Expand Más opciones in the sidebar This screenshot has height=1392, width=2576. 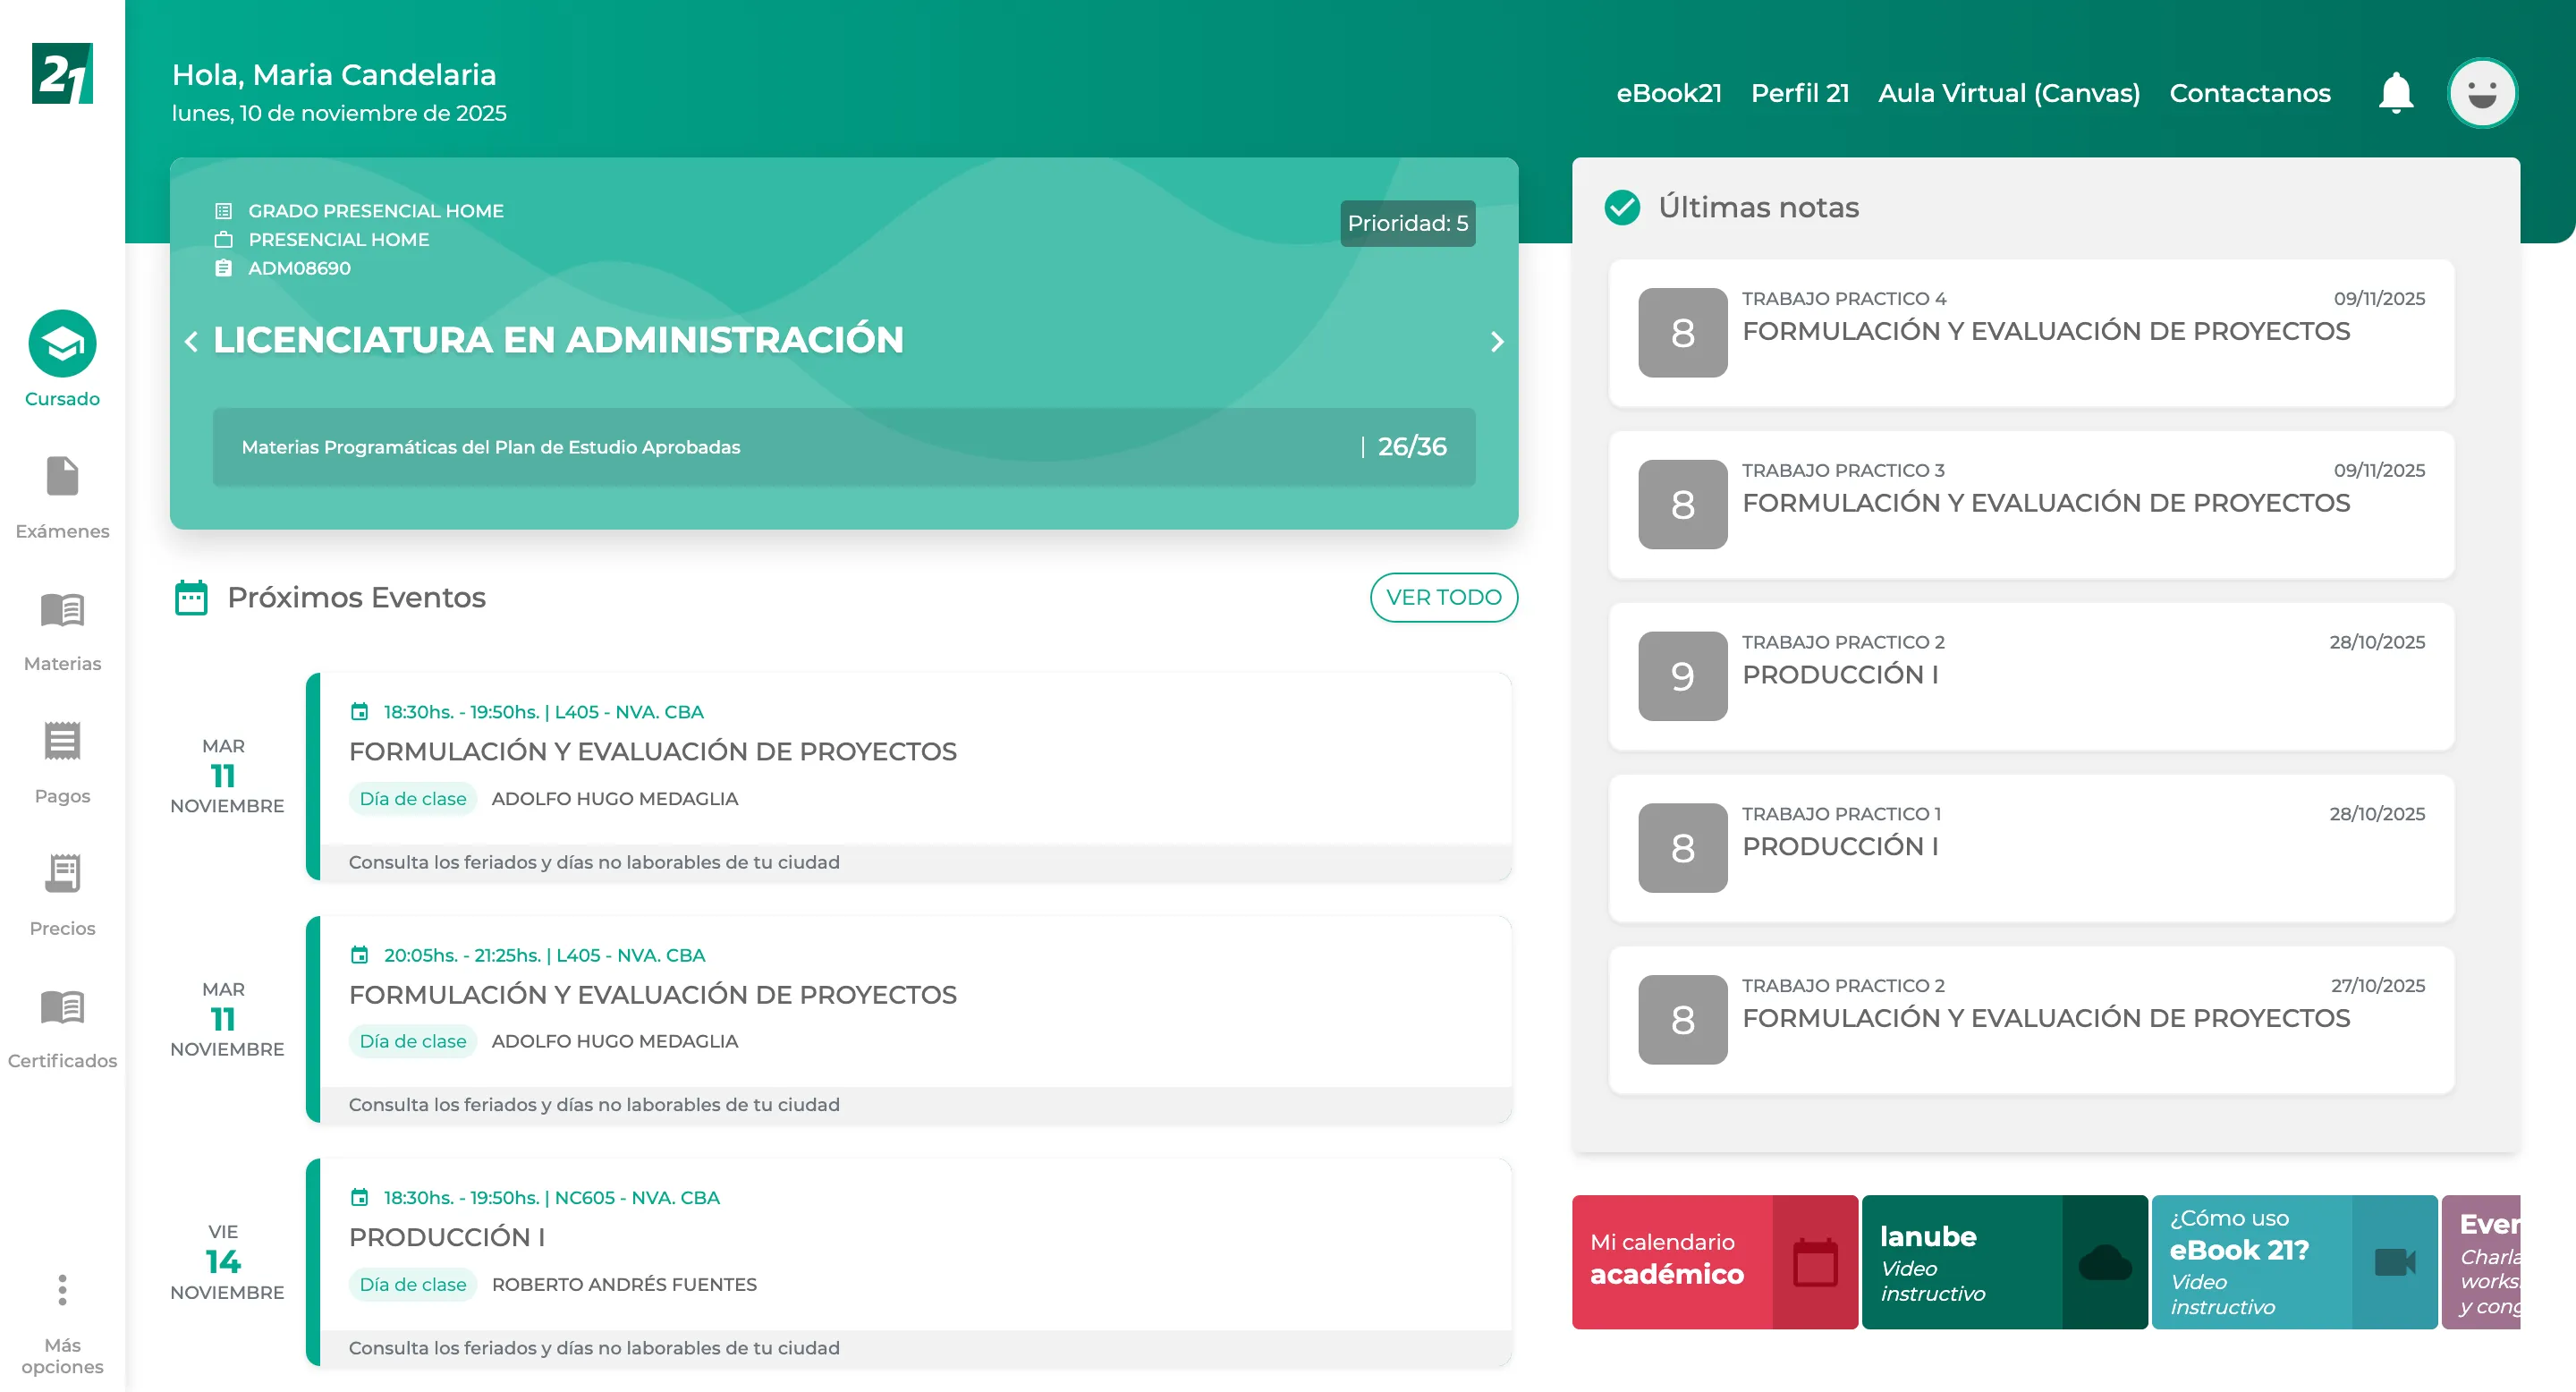62,1290
